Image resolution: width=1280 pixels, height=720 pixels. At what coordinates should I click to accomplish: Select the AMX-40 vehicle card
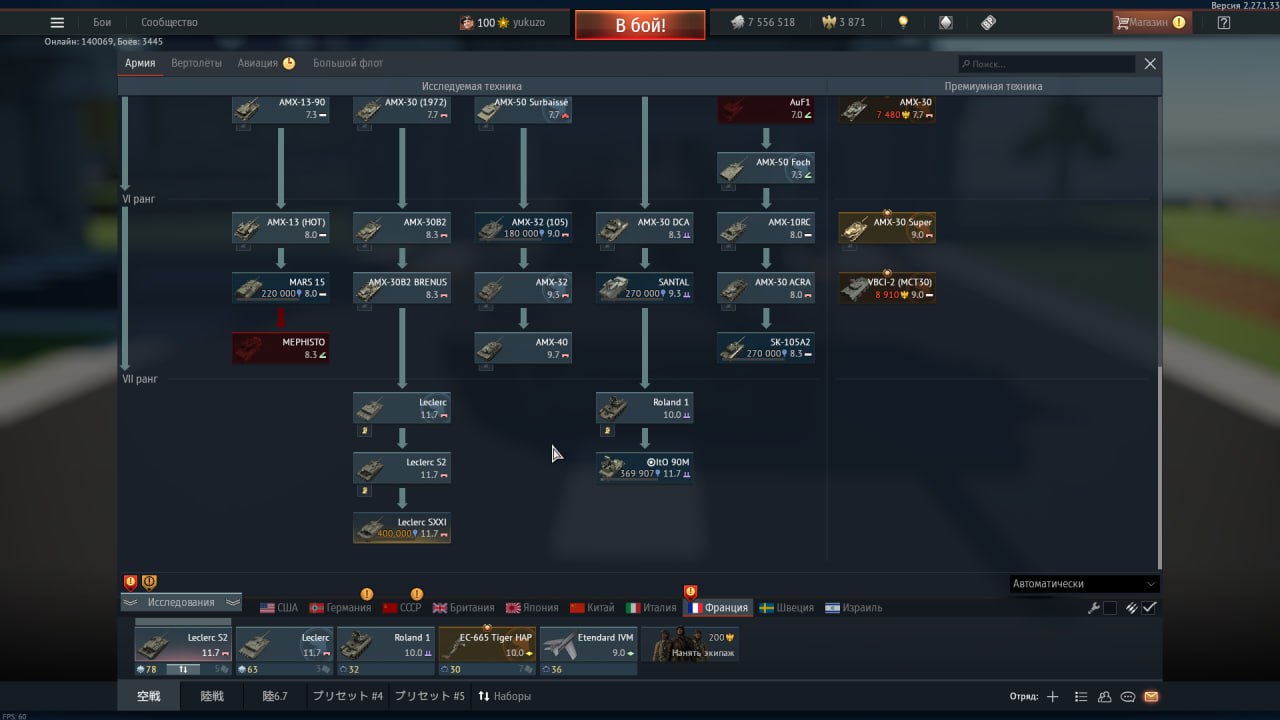click(523, 348)
